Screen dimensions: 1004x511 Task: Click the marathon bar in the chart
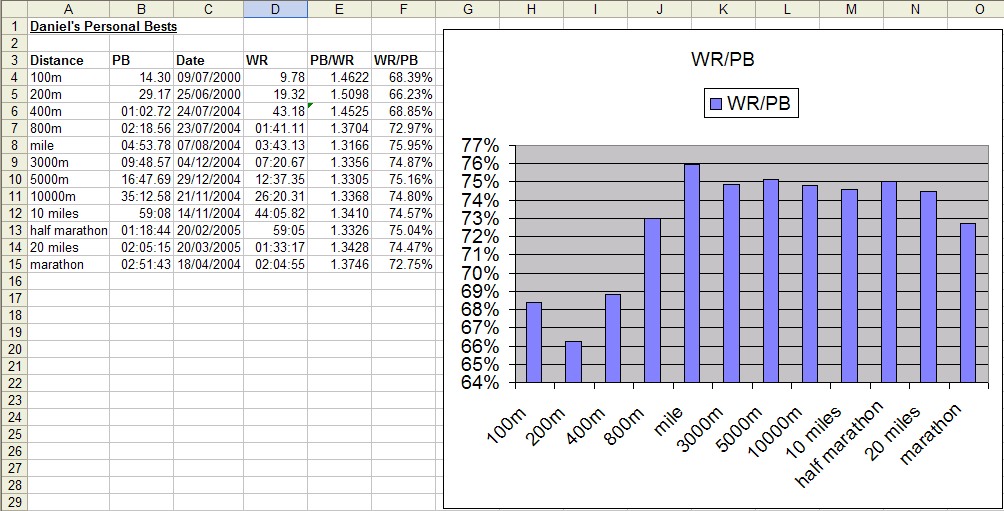pos(967,302)
